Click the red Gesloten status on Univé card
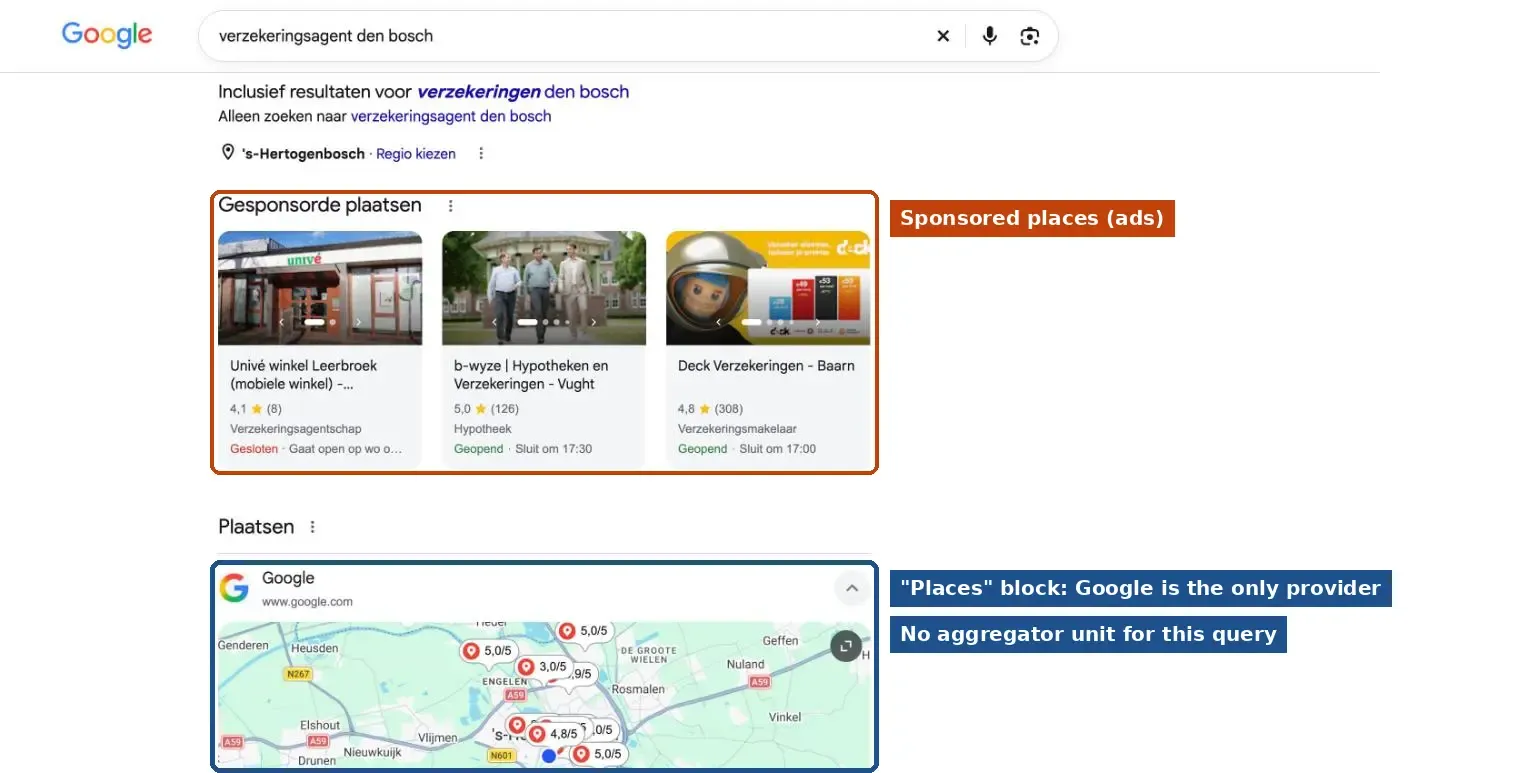The height and width of the screenshot is (773, 1536). pos(254,449)
